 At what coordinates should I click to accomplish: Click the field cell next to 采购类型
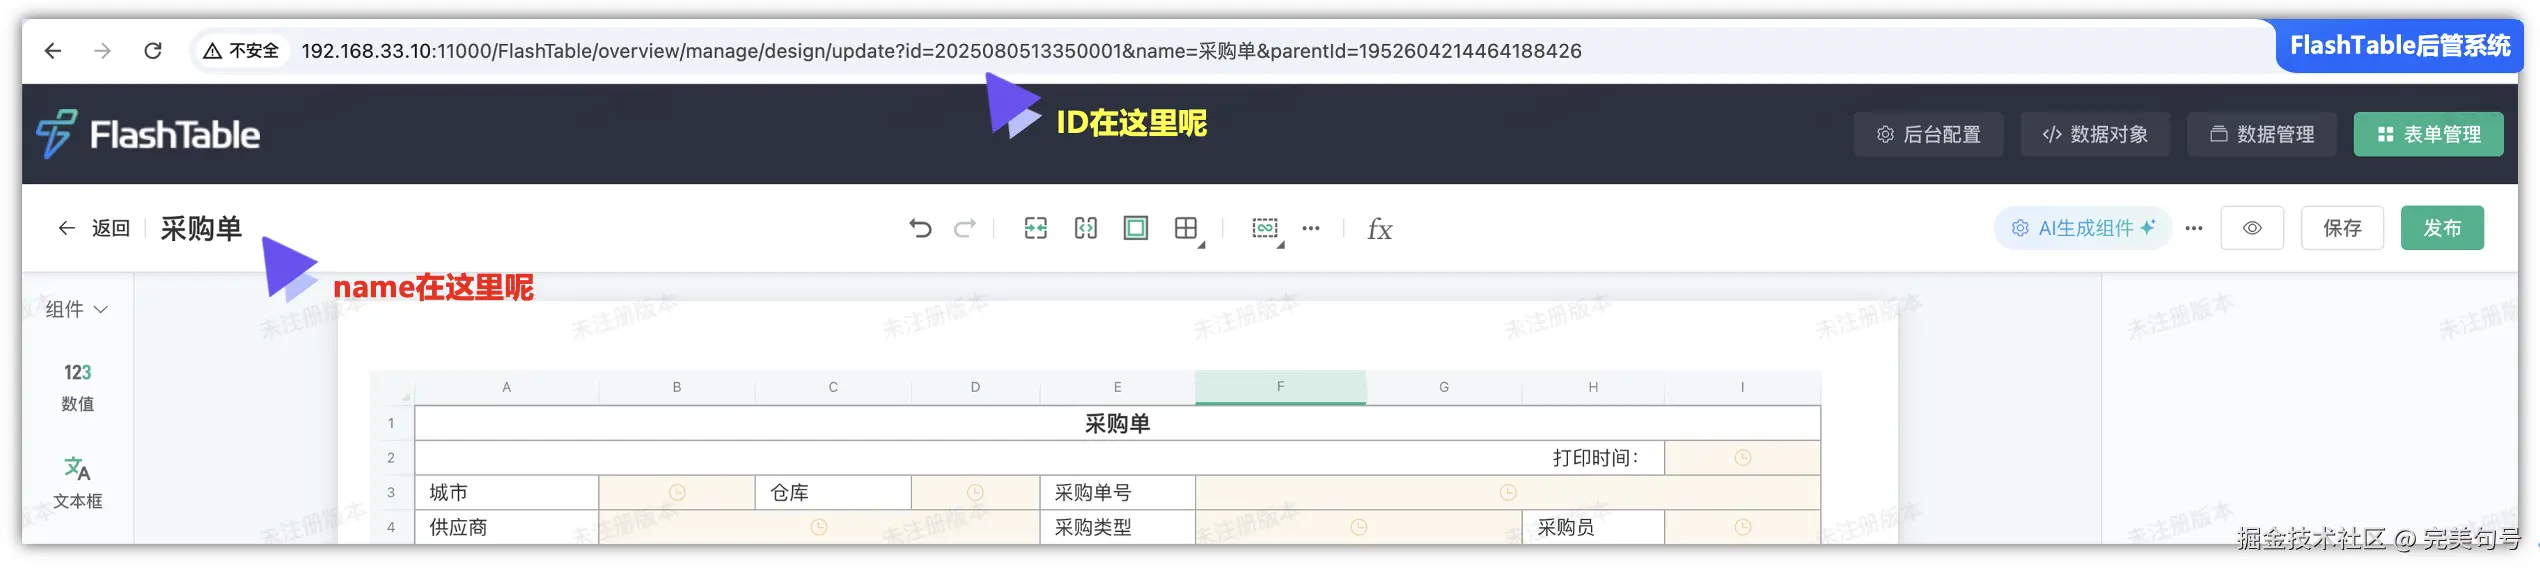pyautogui.click(x=1359, y=527)
